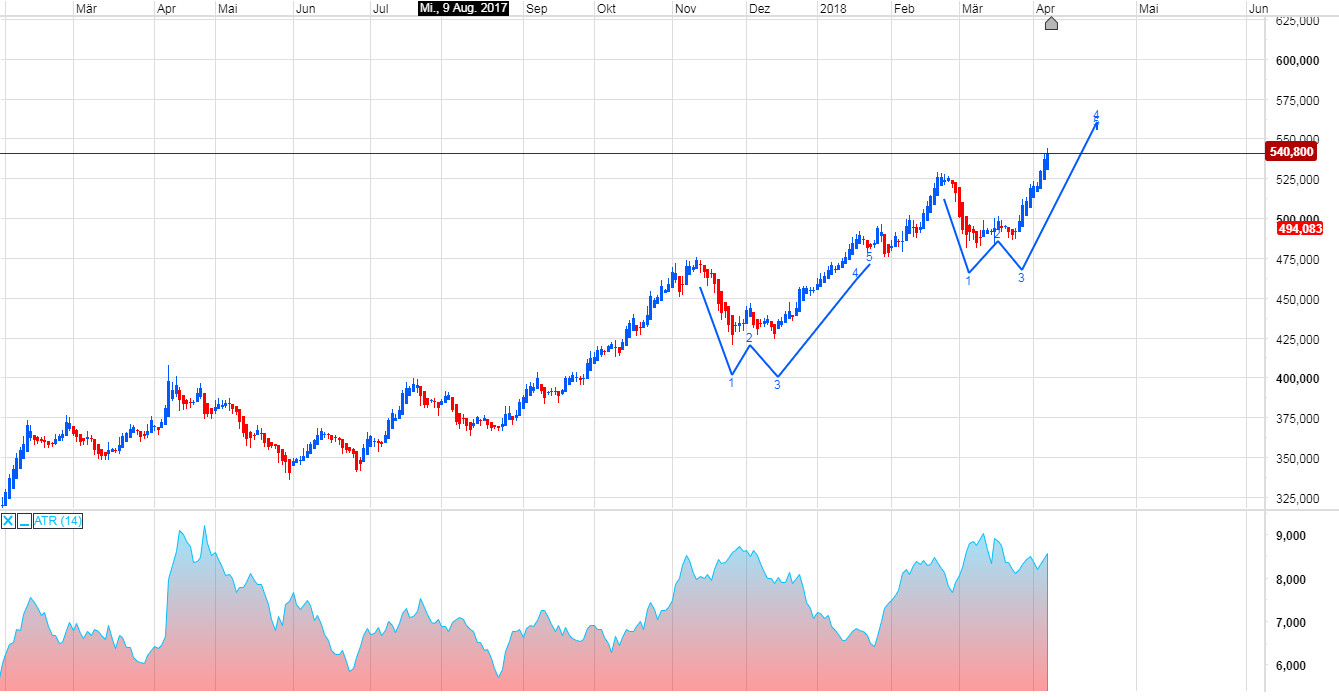Click the wave '2' annotation on the candles

click(x=747, y=338)
